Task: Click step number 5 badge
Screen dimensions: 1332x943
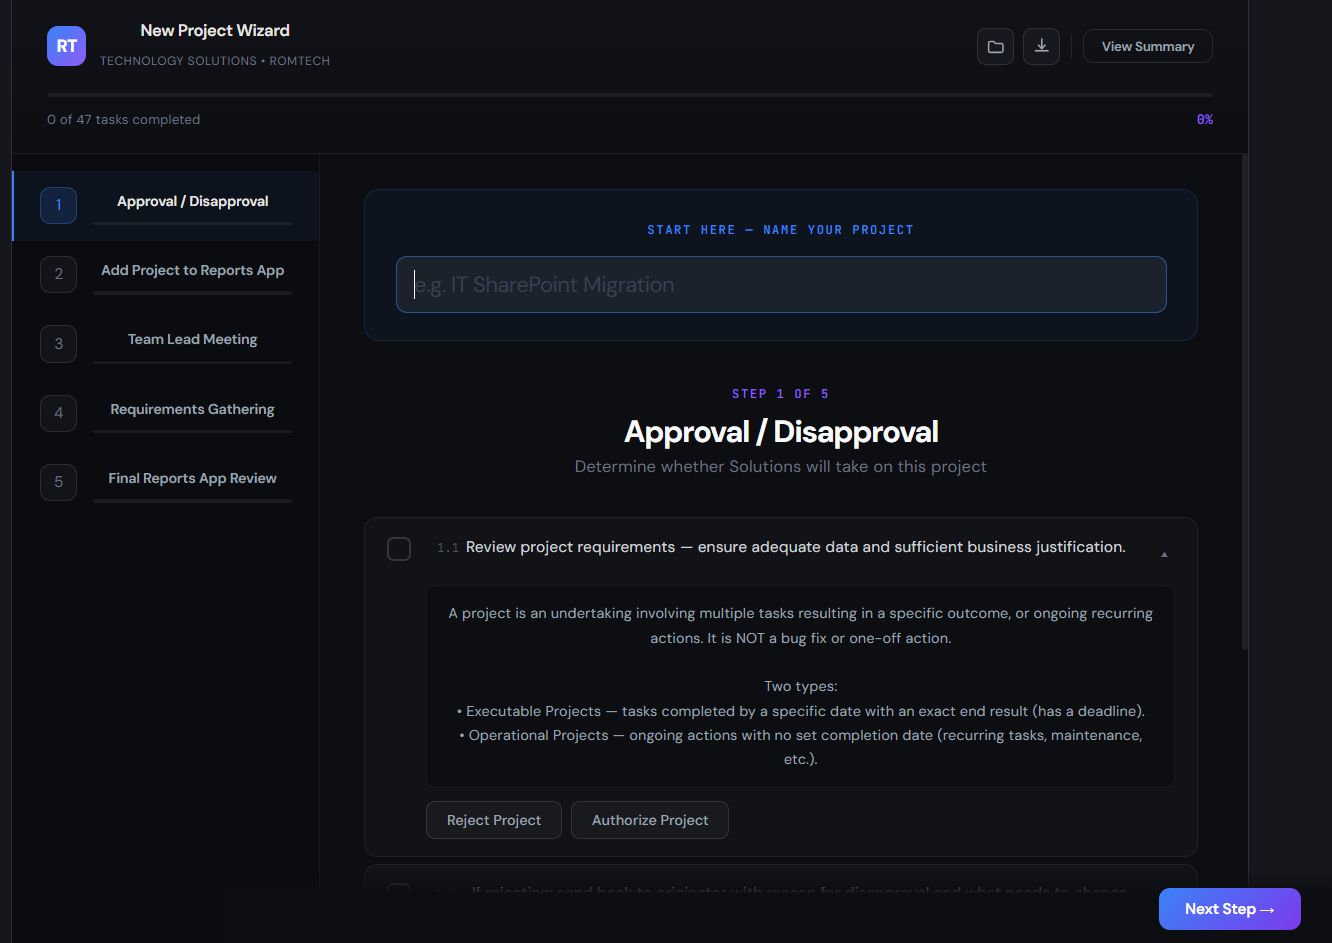Action: coord(58,482)
